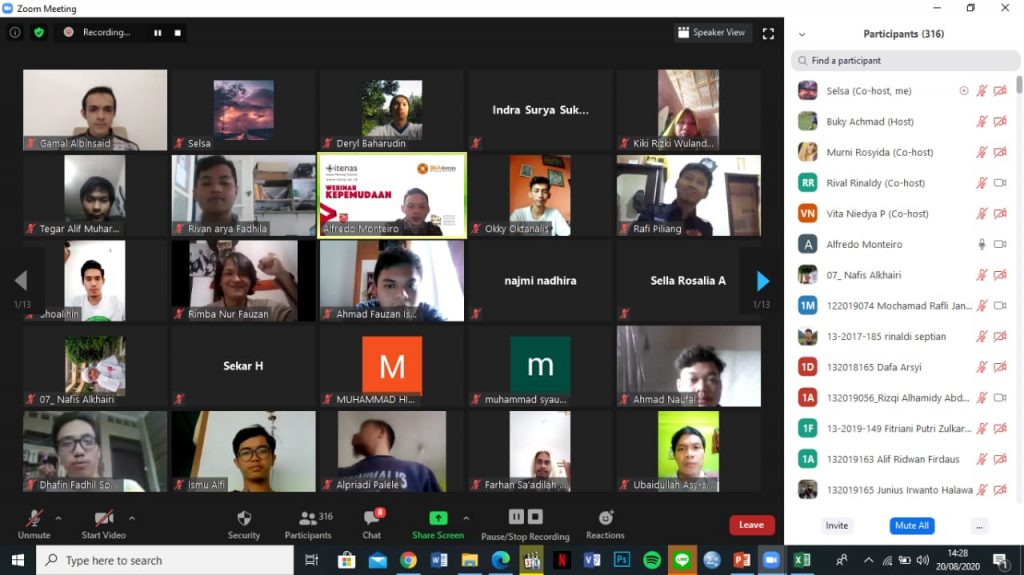The height and width of the screenshot is (575, 1024).
Task: Select Indra Surya Suk... name tile
Action: pos(540,110)
